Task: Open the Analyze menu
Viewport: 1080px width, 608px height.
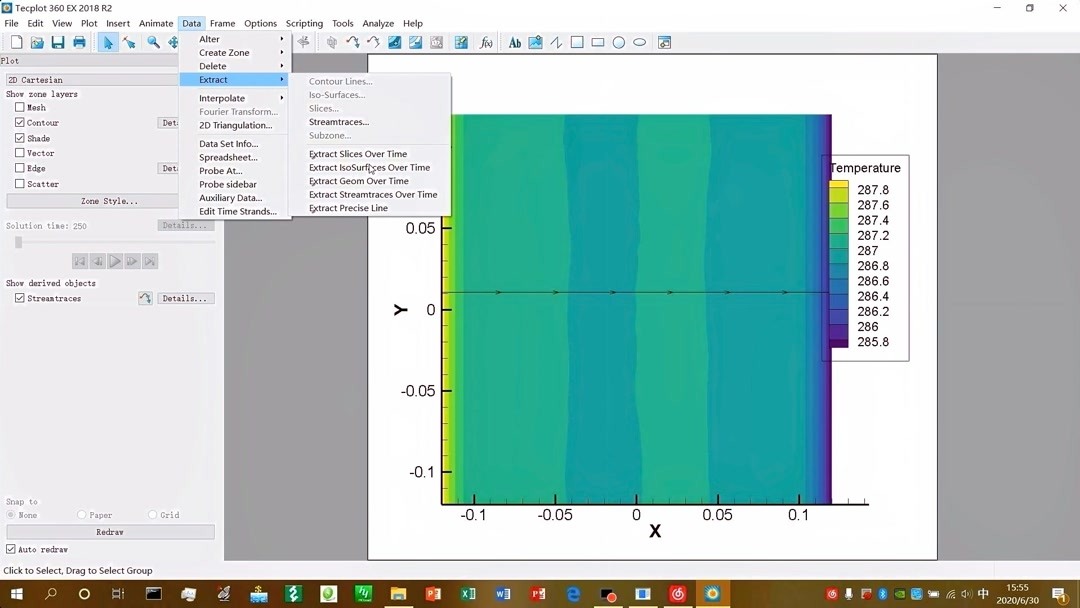Action: click(378, 23)
